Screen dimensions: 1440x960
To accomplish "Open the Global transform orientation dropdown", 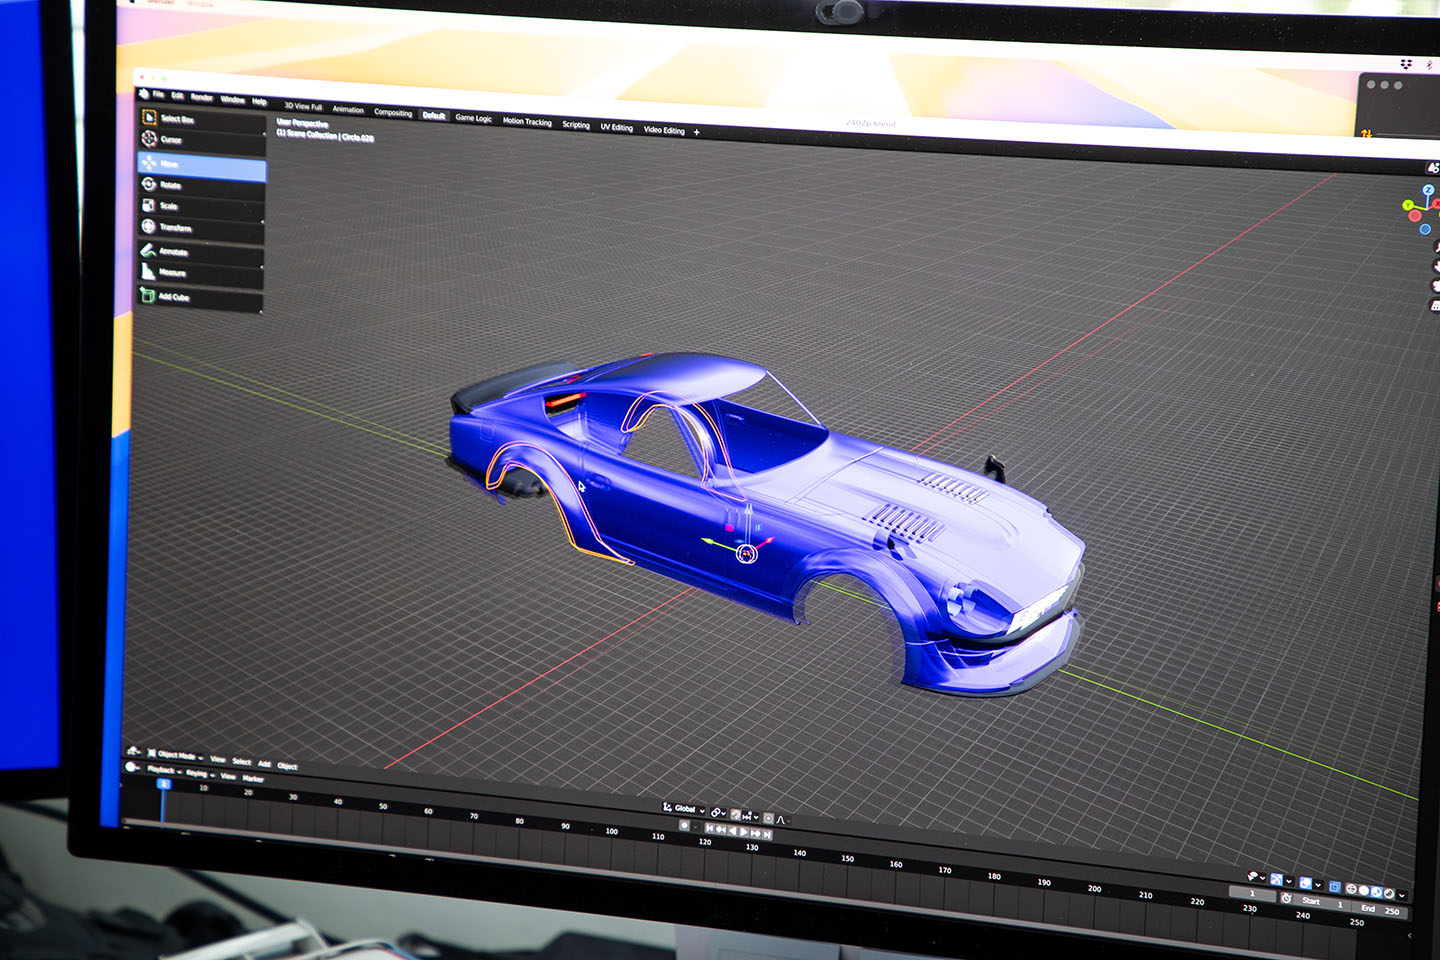I will click(685, 809).
